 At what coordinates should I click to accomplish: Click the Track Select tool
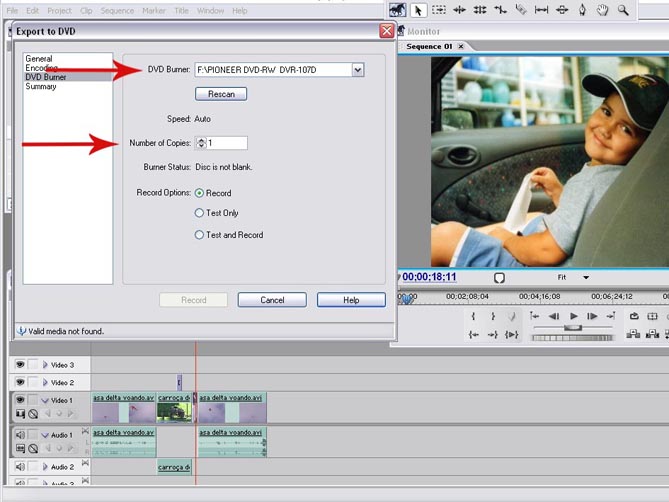439,10
